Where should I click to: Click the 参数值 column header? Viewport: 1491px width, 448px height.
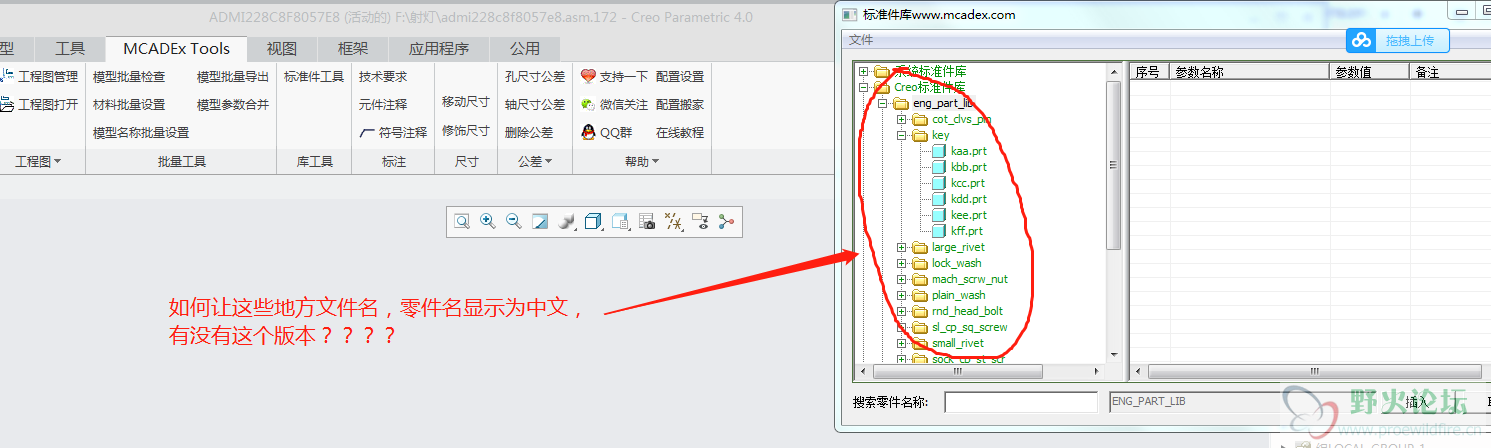pyautogui.click(x=1369, y=72)
